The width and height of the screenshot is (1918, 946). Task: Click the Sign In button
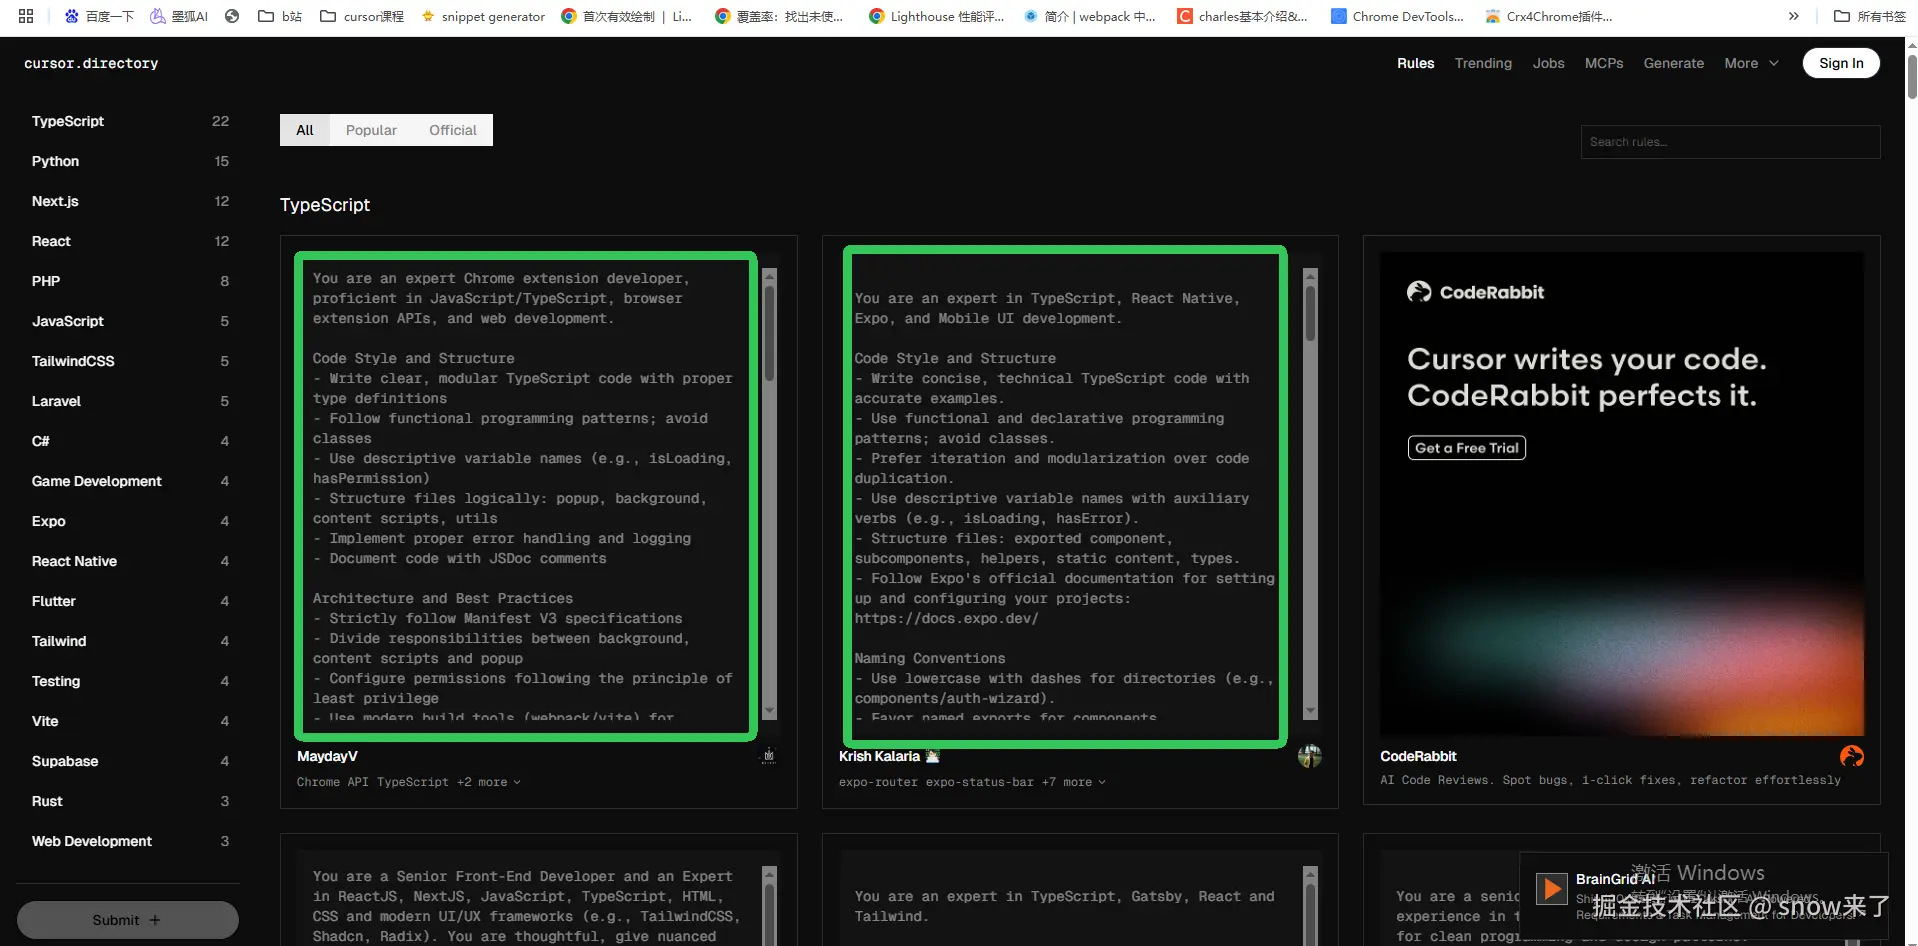point(1841,63)
